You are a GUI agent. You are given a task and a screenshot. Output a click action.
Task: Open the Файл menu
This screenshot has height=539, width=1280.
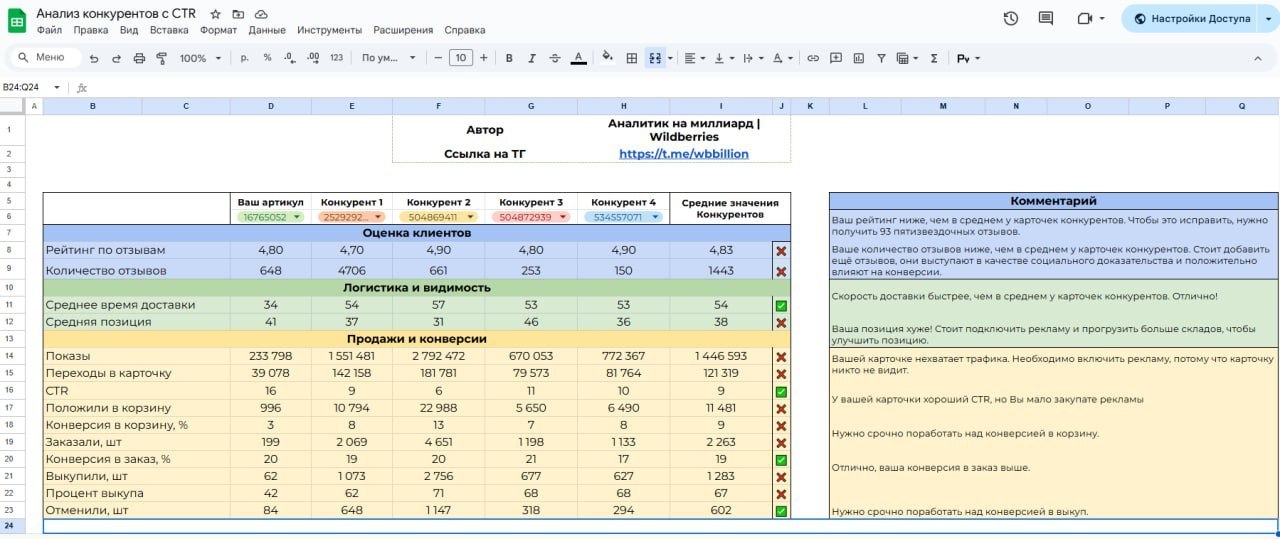pyautogui.click(x=49, y=30)
